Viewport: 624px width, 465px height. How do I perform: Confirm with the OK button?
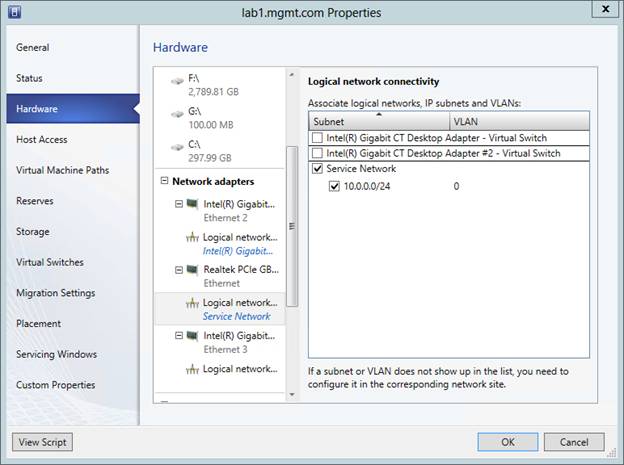point(508,442)
